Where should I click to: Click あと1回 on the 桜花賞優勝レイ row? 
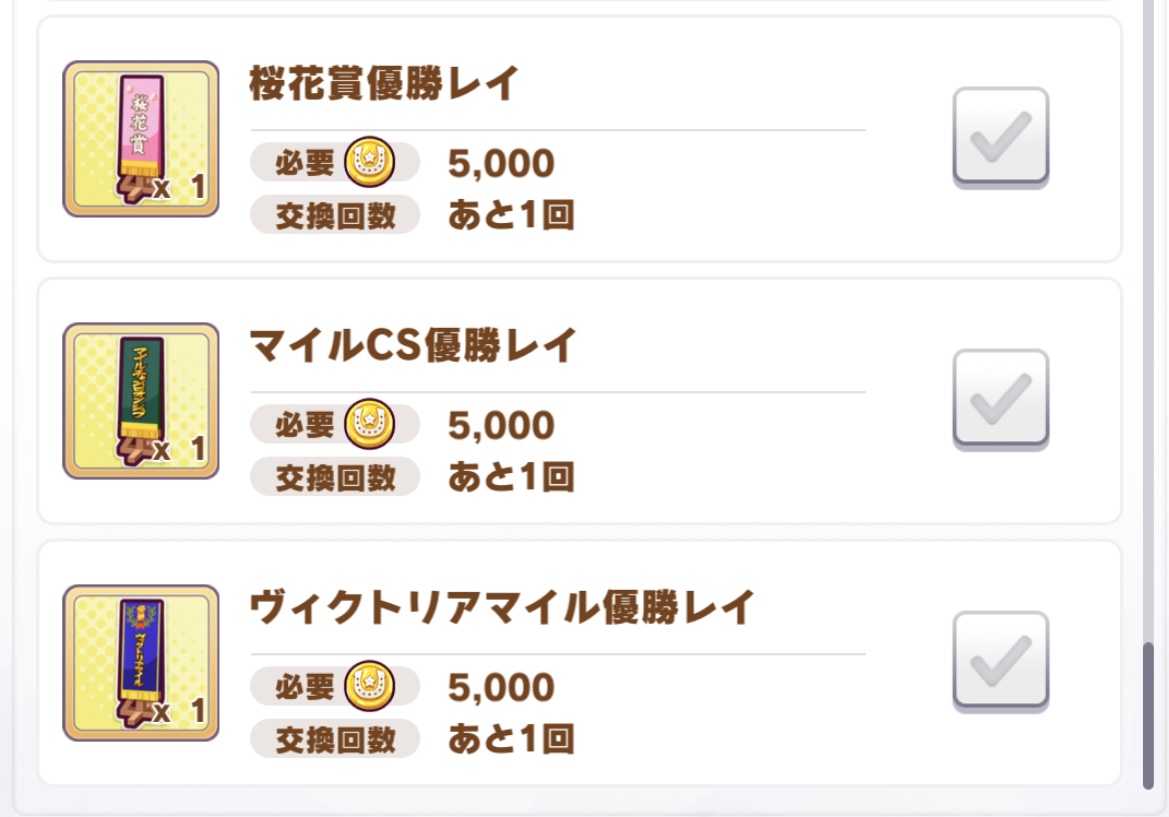pos(511,215)
